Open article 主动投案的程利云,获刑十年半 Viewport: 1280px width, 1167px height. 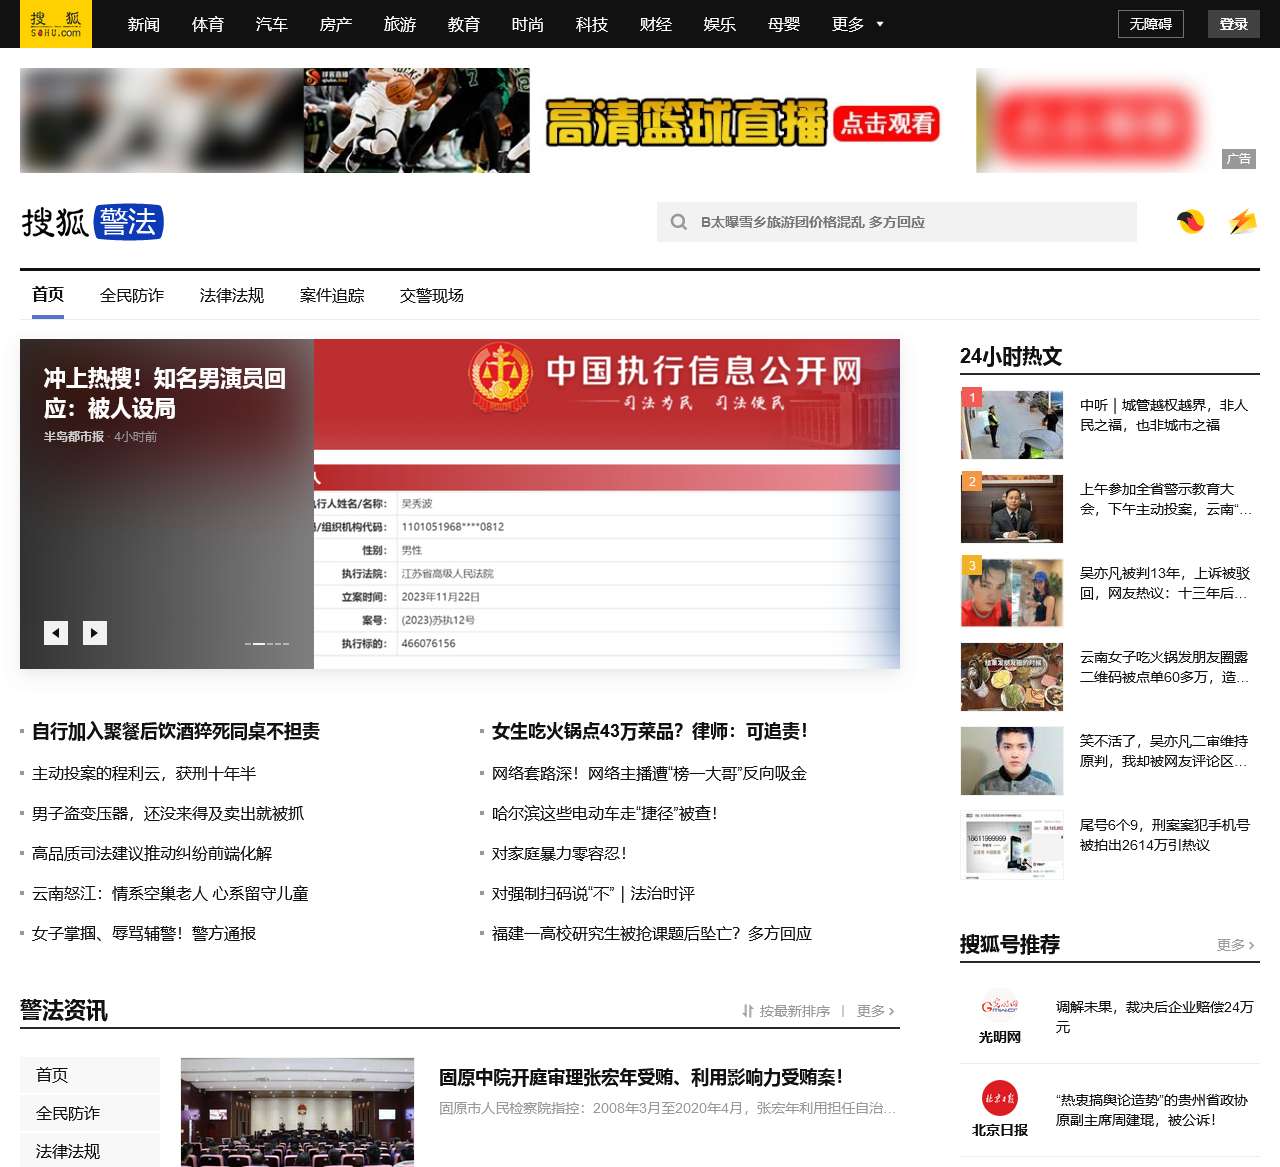(x=144, y=773)
